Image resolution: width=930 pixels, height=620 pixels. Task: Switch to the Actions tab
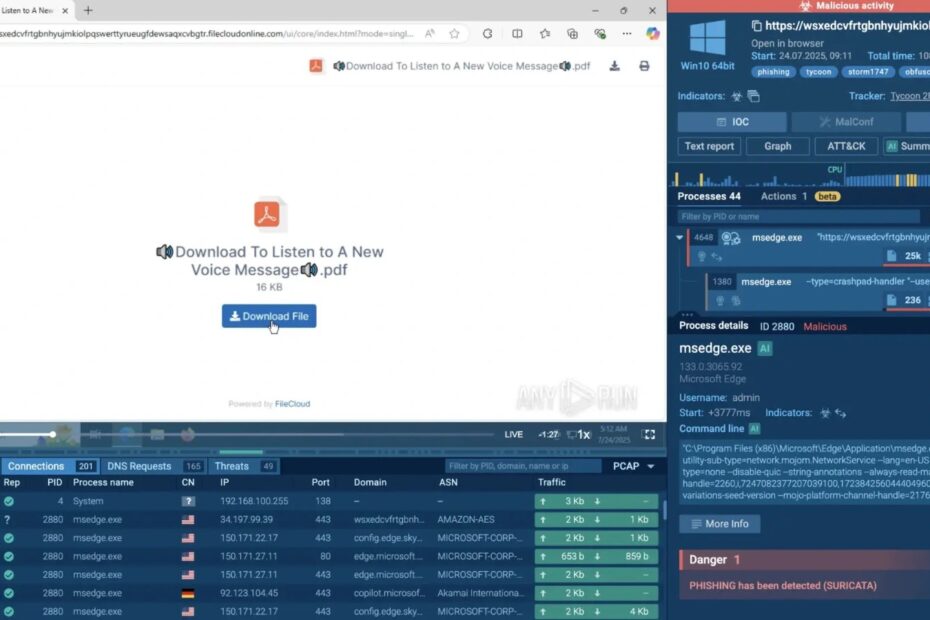pos(784,196)
